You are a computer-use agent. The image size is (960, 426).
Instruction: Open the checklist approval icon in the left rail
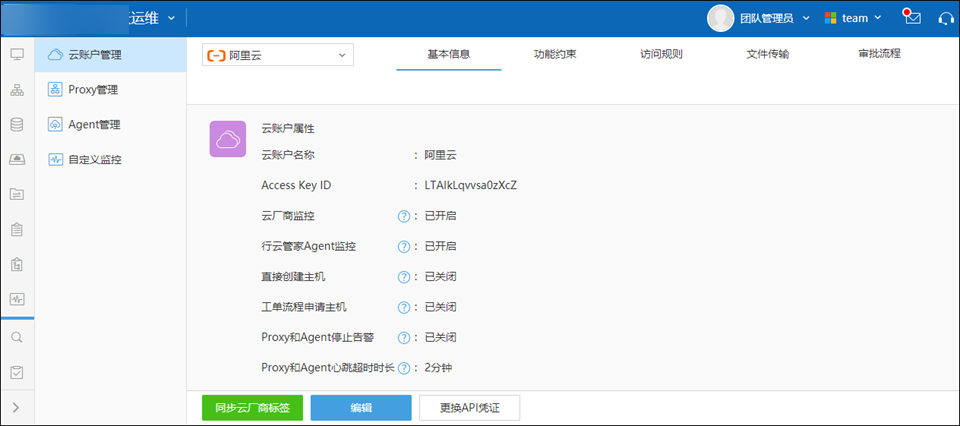(17, 372)
